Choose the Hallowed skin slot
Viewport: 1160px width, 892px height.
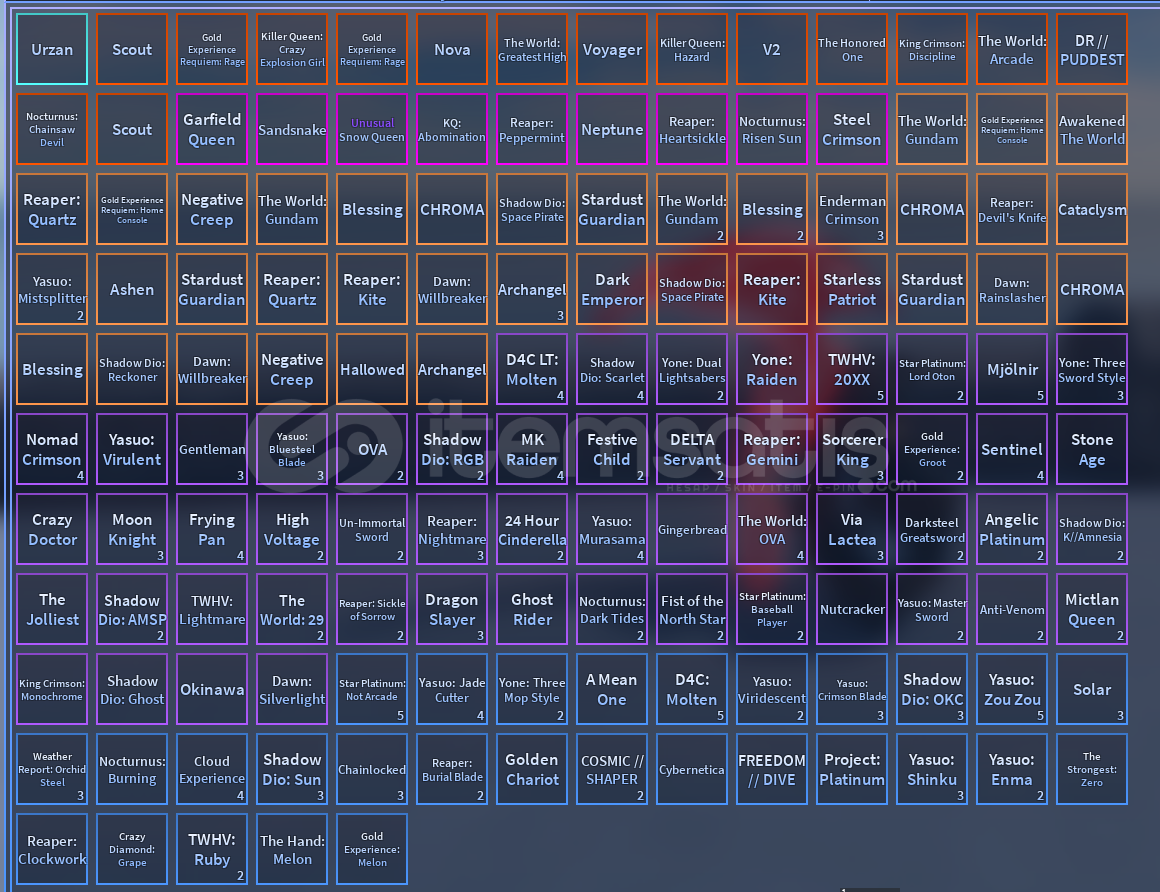click(x=372, y=369)
